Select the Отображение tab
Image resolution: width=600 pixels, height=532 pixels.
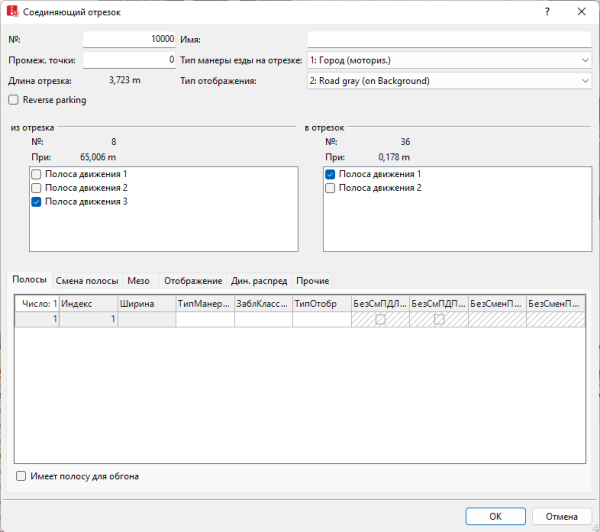tap(192, 281)
